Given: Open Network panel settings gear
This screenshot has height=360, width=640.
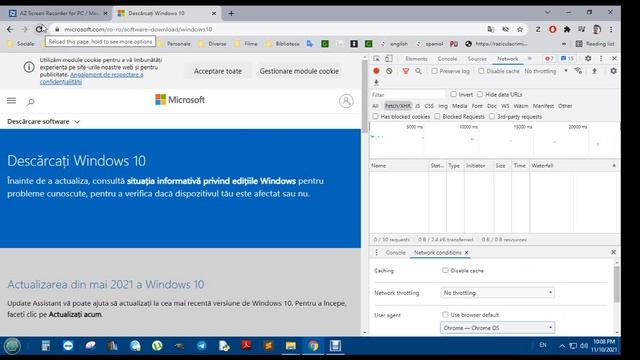Looking at the screenshot, I should 613,71.
